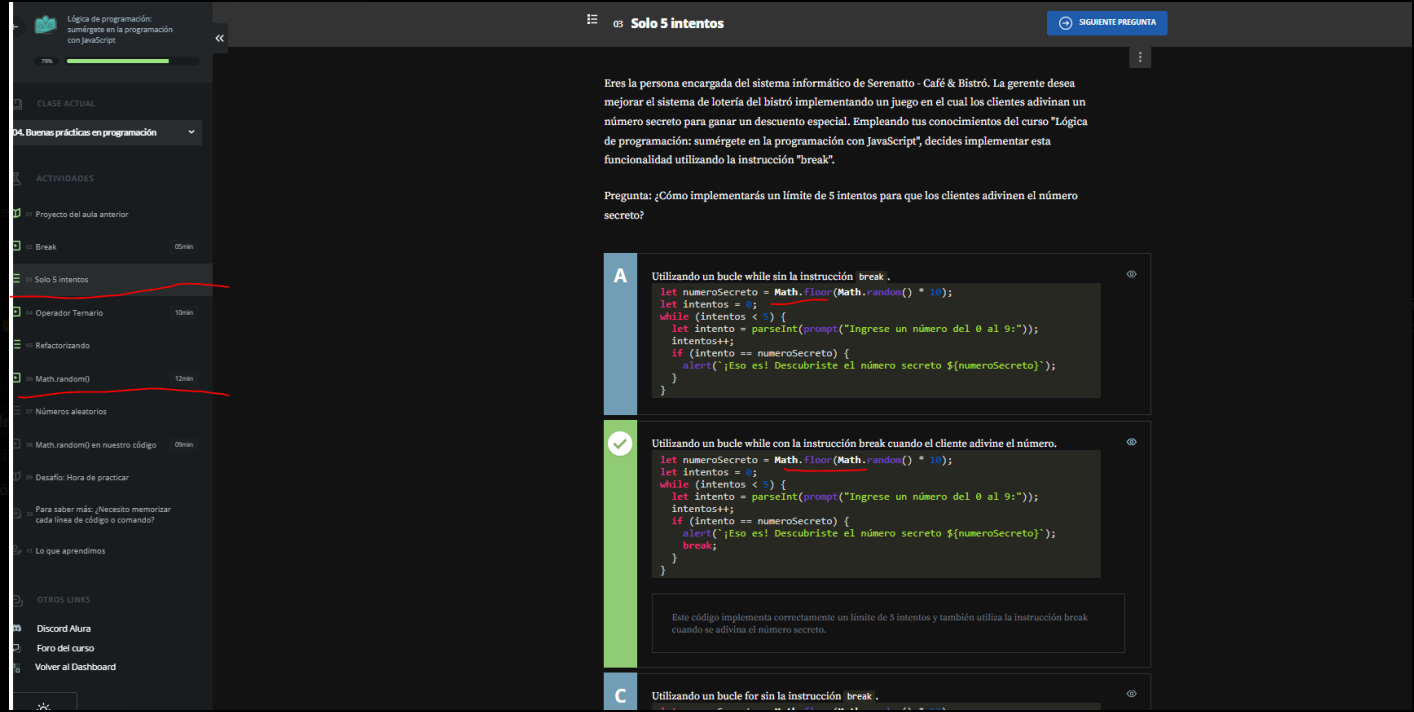This screenshot has width=1414, height=712.
Task: Open the Foro del curso link
Action: [65, 648]
